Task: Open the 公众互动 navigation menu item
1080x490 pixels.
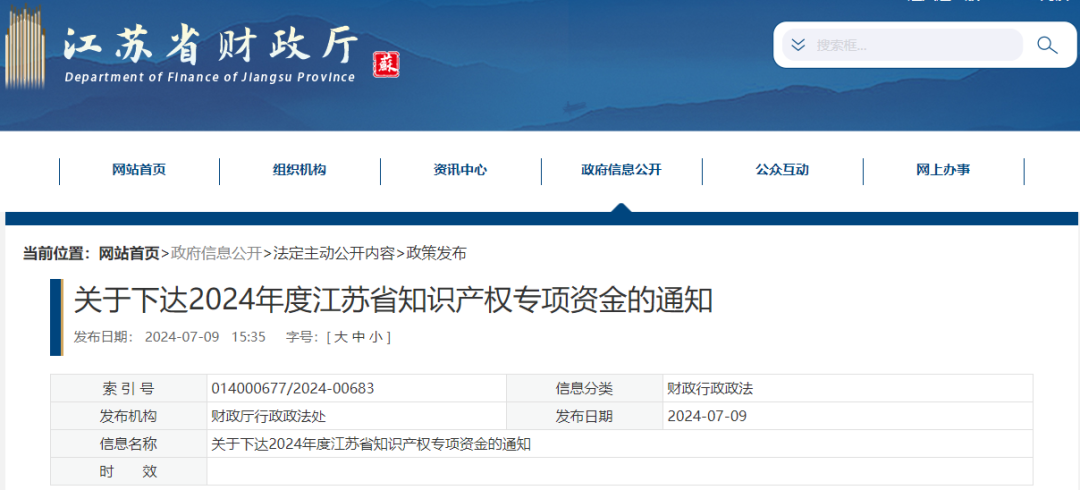Action: point(782,170)
